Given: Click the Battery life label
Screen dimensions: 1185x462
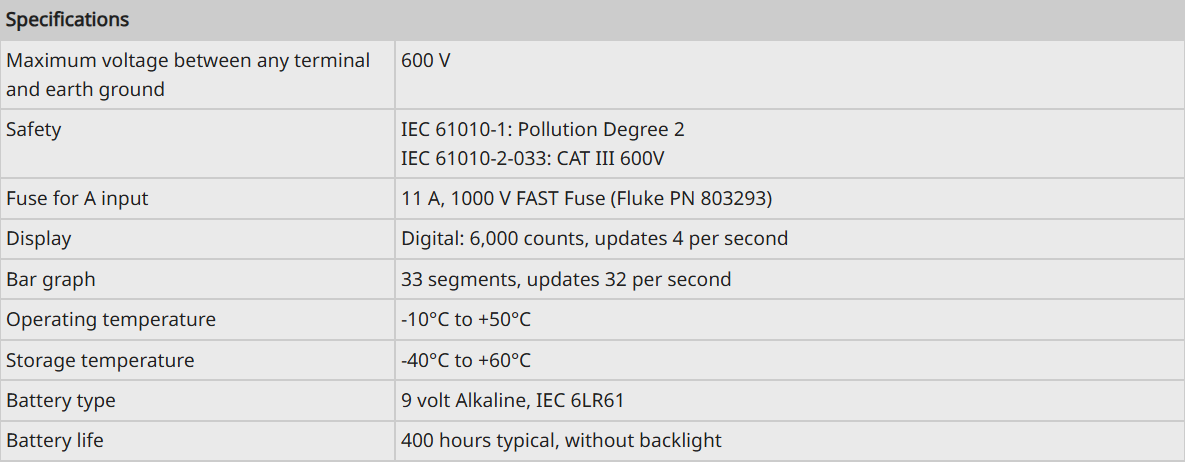Looking at the screenshot, I should (x=54, y=440).
